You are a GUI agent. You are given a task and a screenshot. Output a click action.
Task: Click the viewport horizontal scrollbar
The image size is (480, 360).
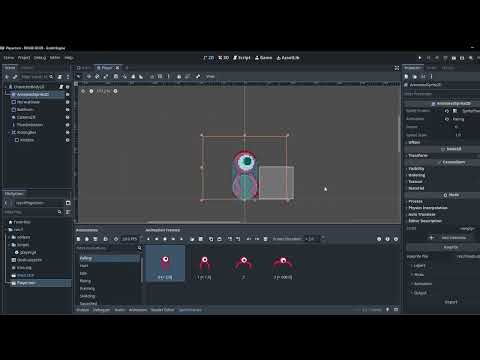point(193,222)
